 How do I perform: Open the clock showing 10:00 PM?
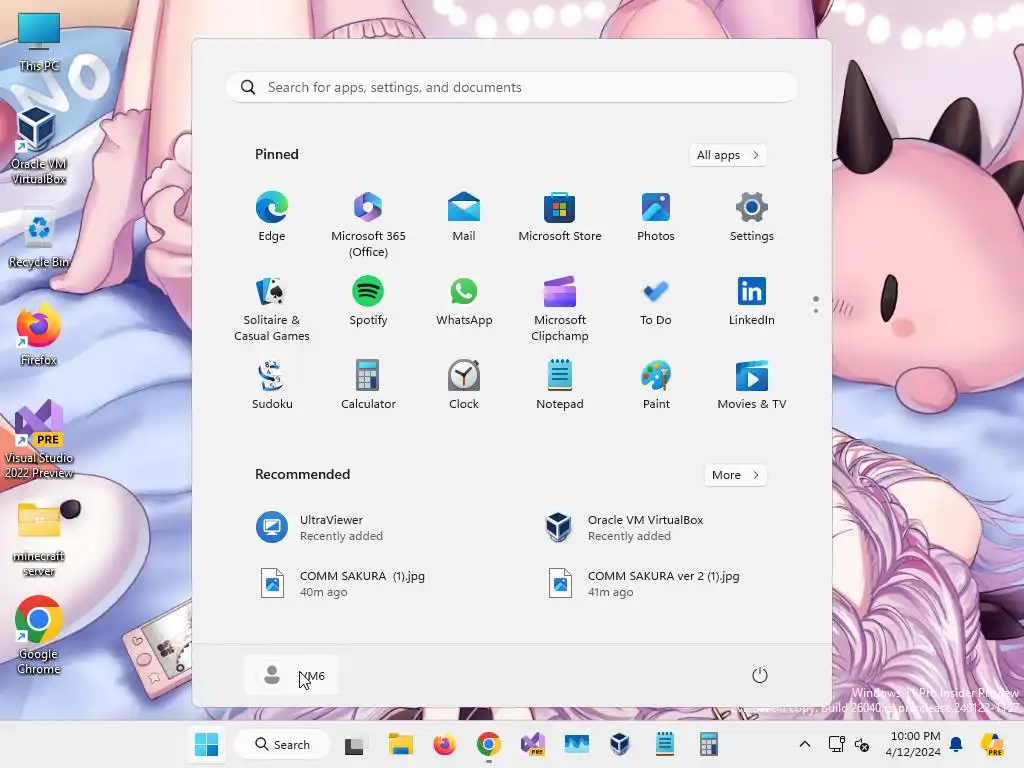pos(915,744)
